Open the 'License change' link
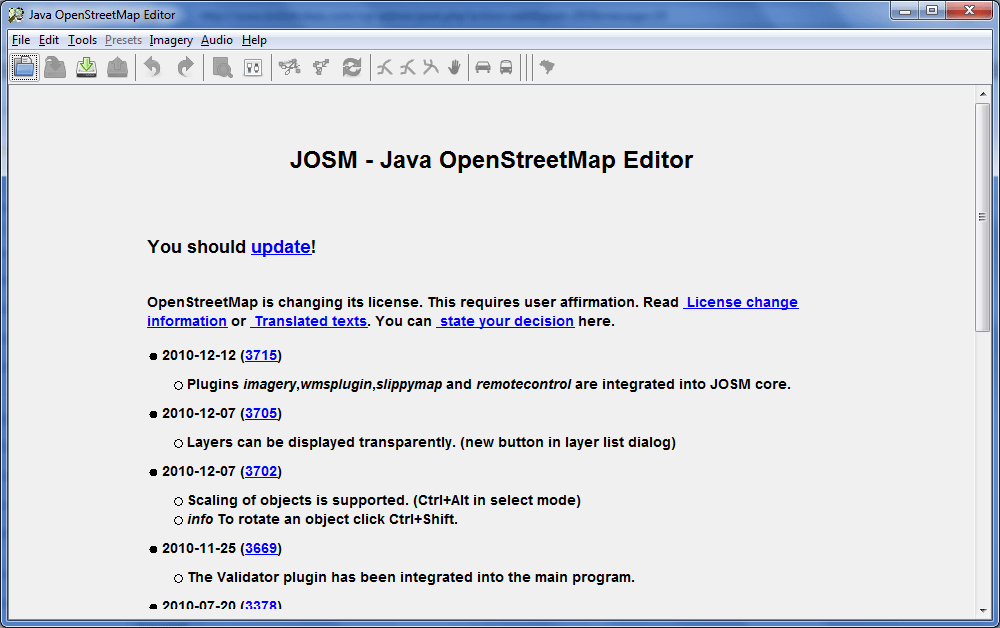 740,302
